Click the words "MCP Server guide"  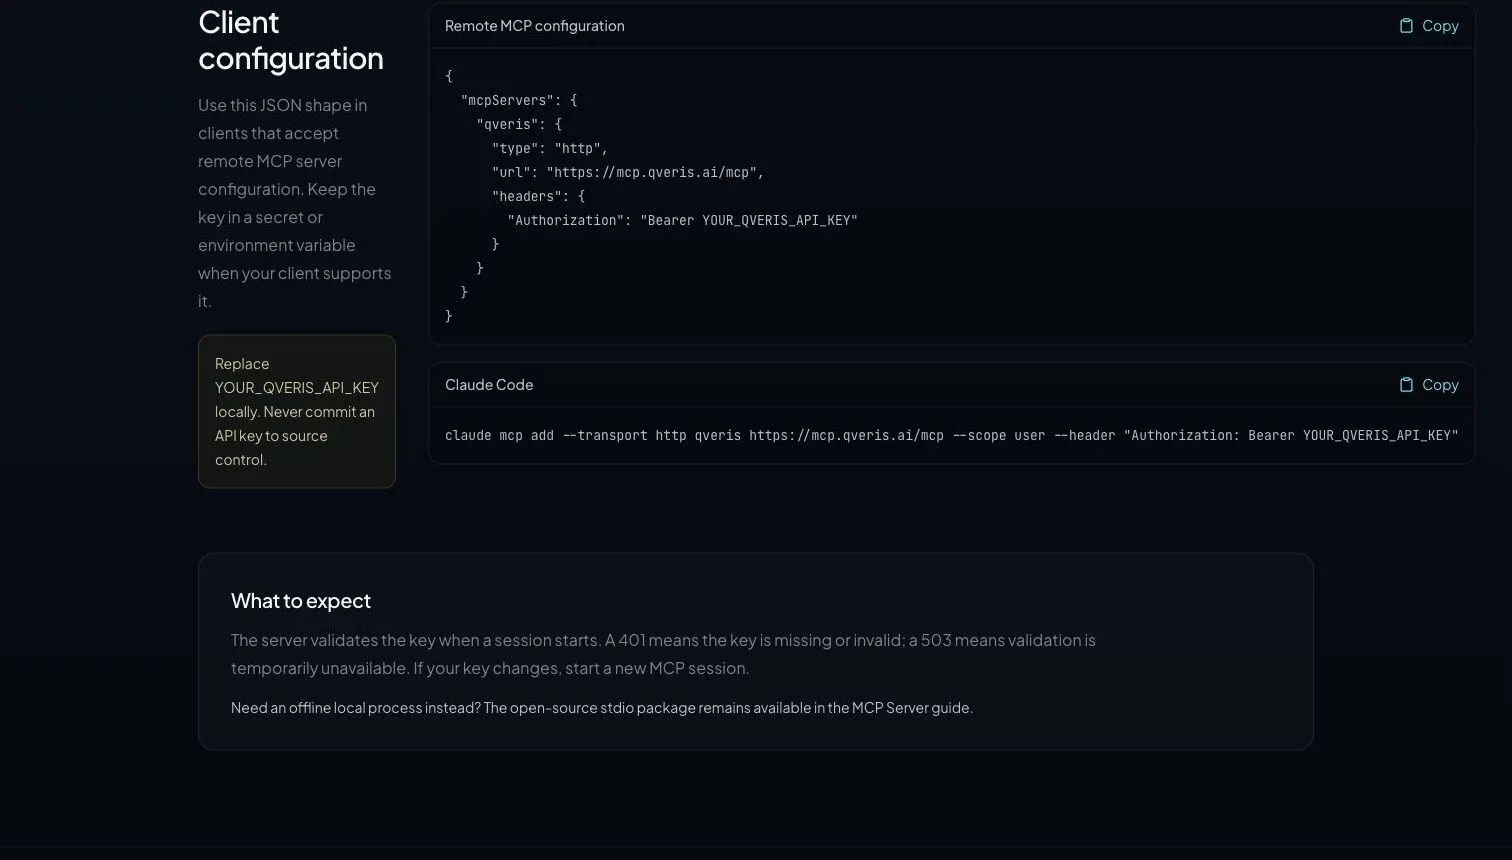tap(910, 708)
